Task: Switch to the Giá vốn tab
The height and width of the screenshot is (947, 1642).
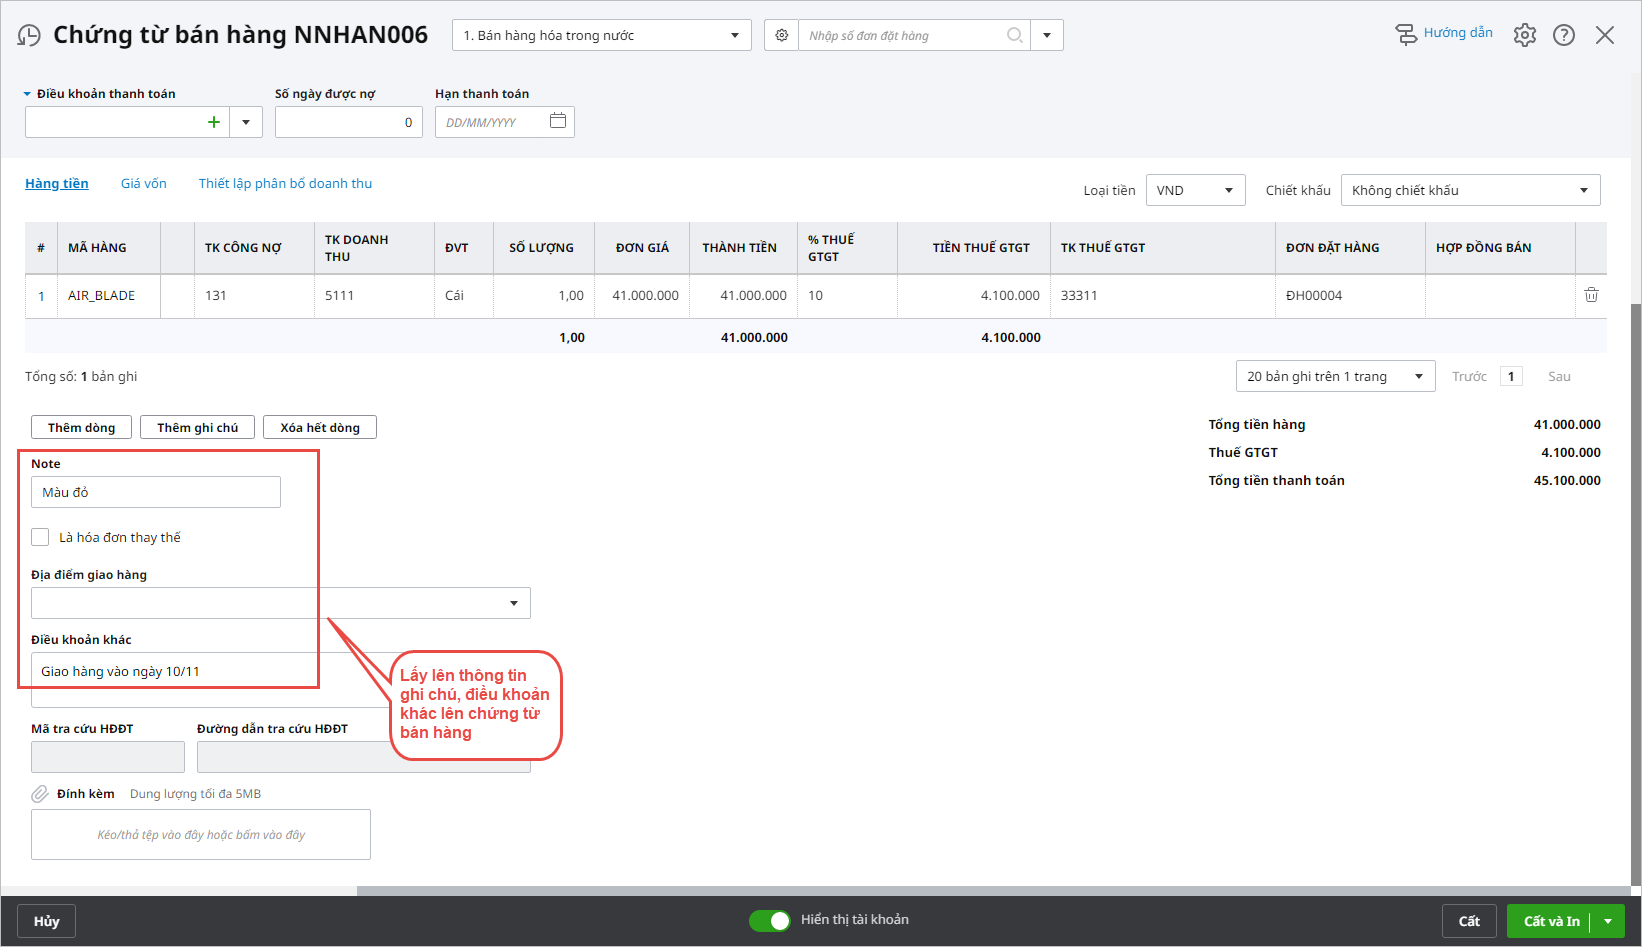Action: click(x=143, y=183)
